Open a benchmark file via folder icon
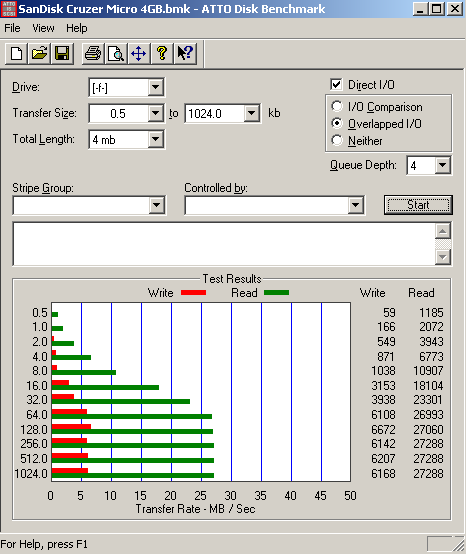The image size is (466, 554). 39,54
